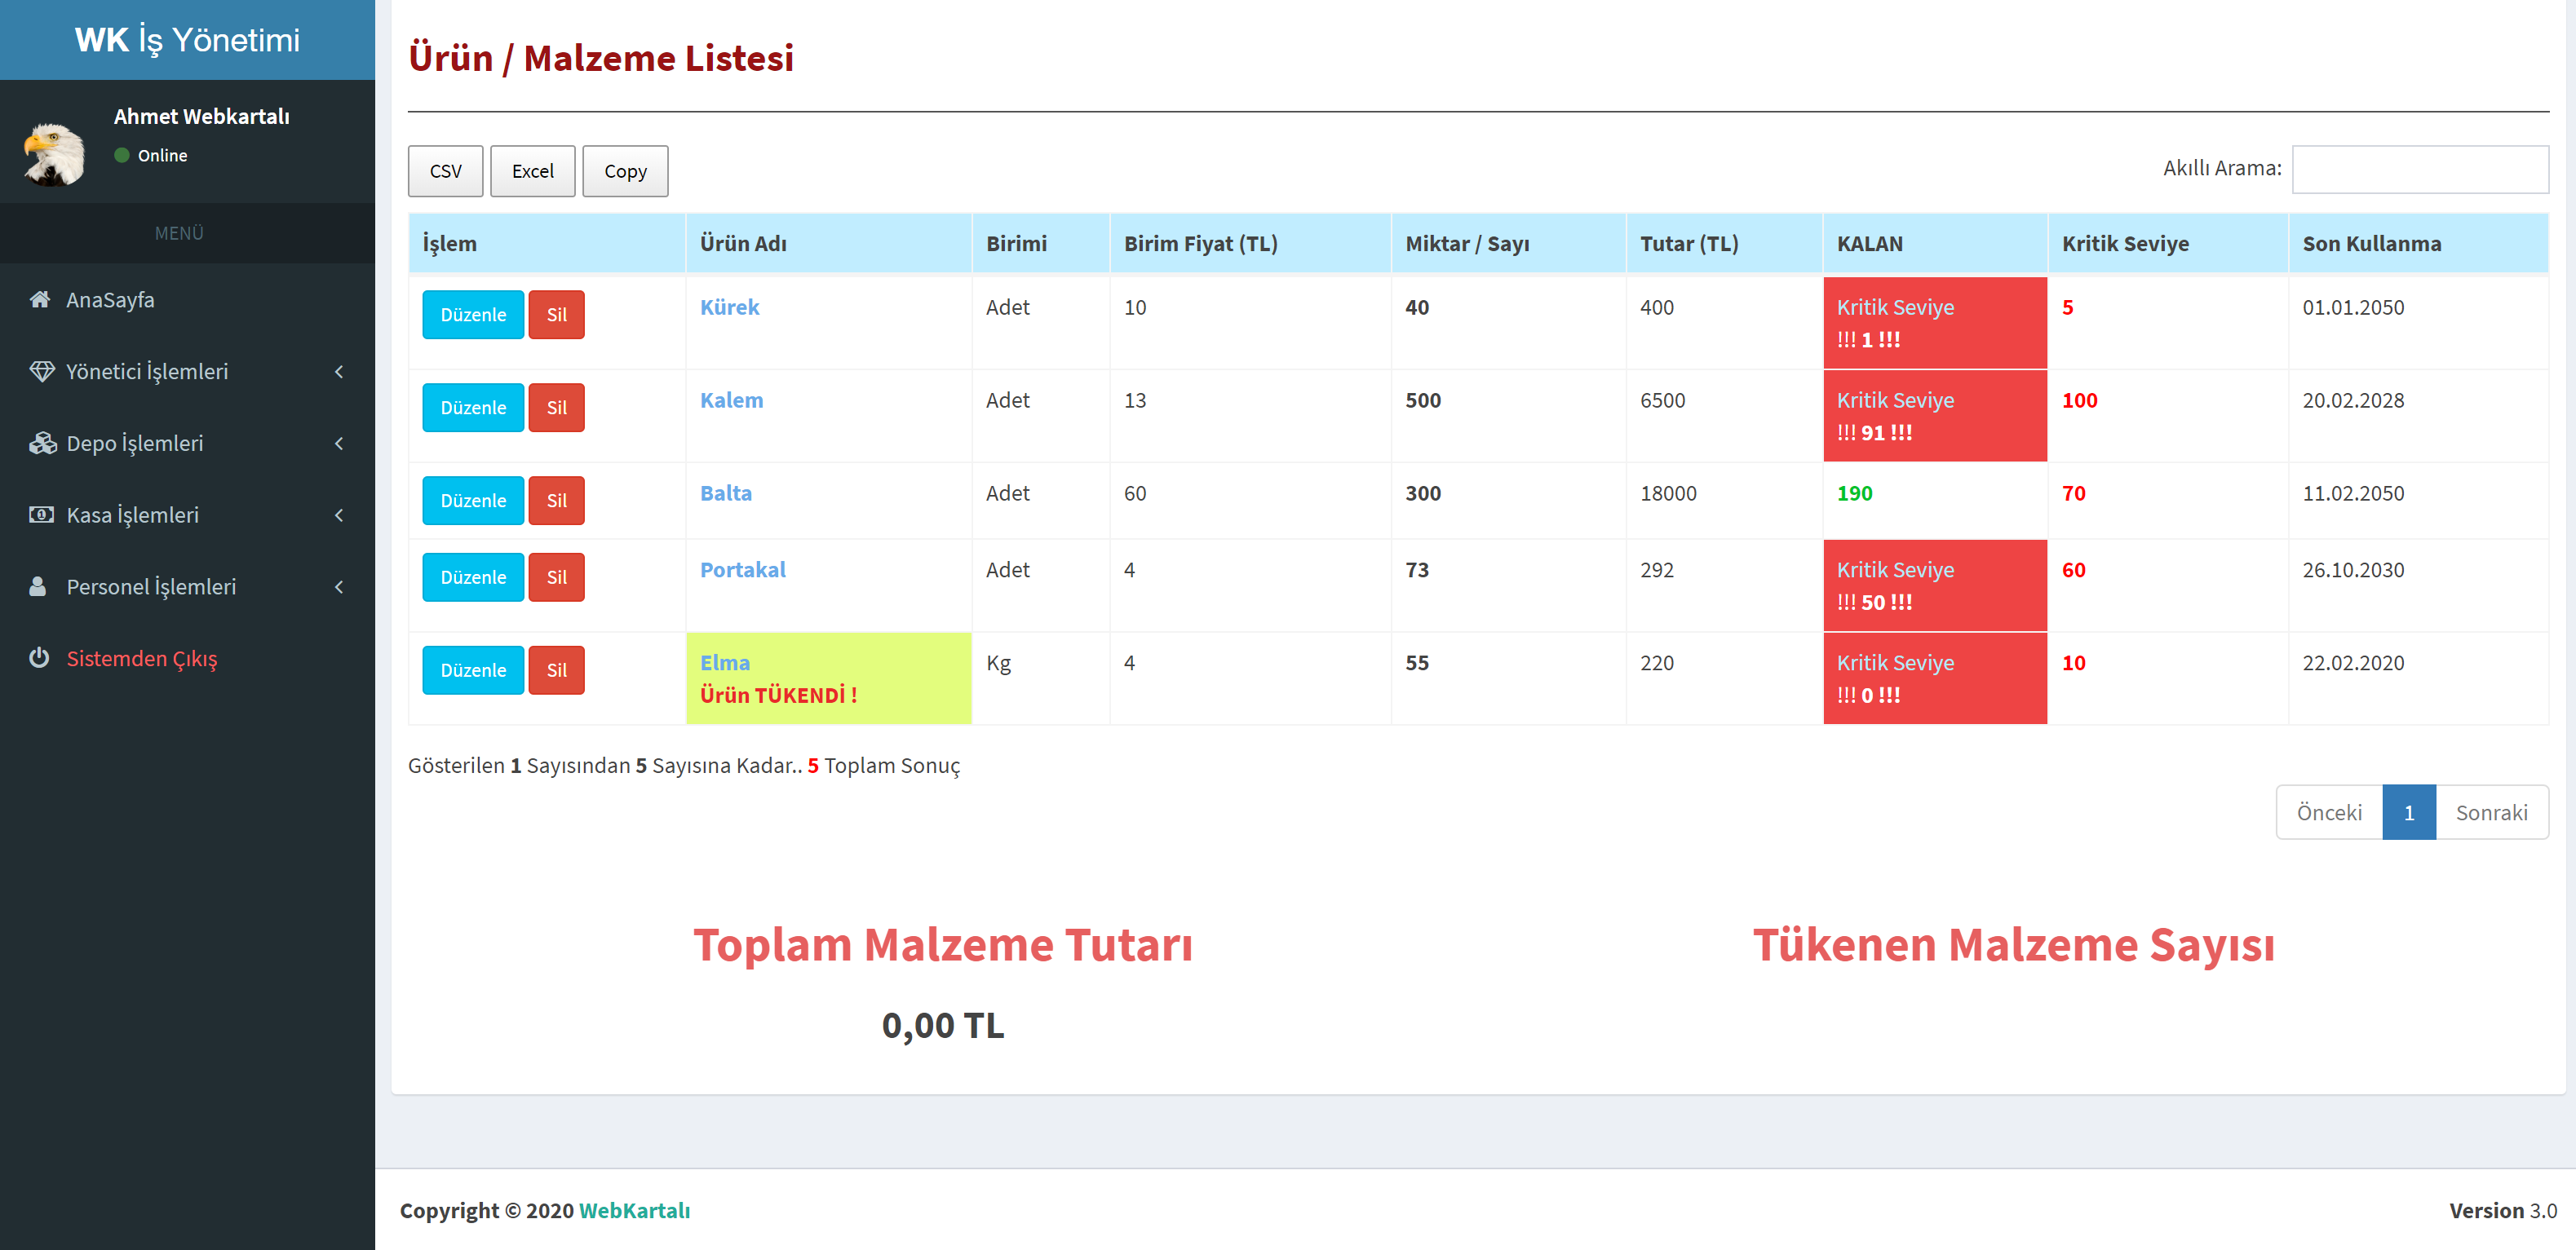The width and height of the screenshot is (2576, 1250).
Task: Export the table as CSV
Action: tap(445, 171)
